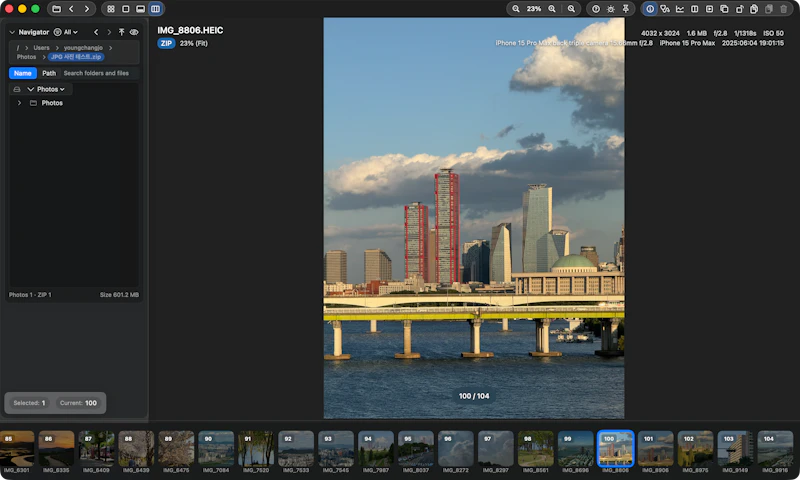Click the 4032 x 3024 dimensions text
The height and width of the screenshot is (480, 800).
[660, 33]
